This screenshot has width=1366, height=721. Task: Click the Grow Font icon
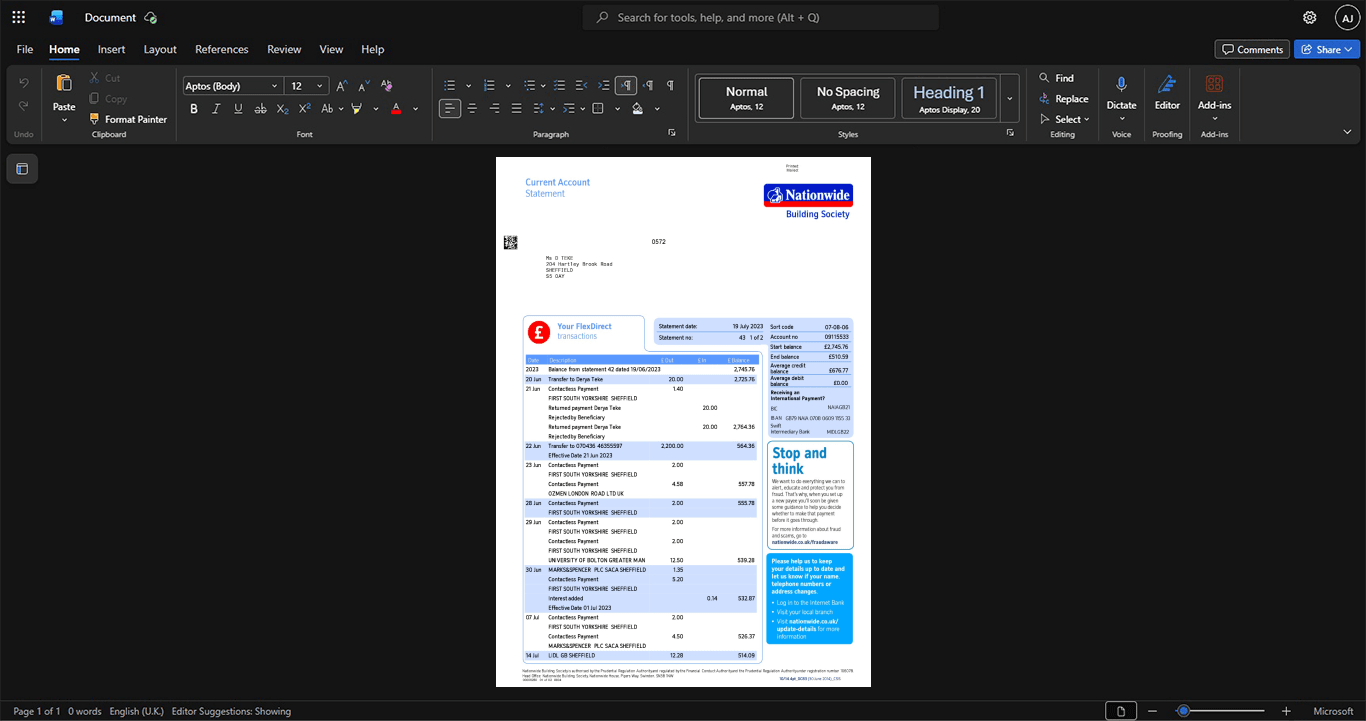[342, 86]
